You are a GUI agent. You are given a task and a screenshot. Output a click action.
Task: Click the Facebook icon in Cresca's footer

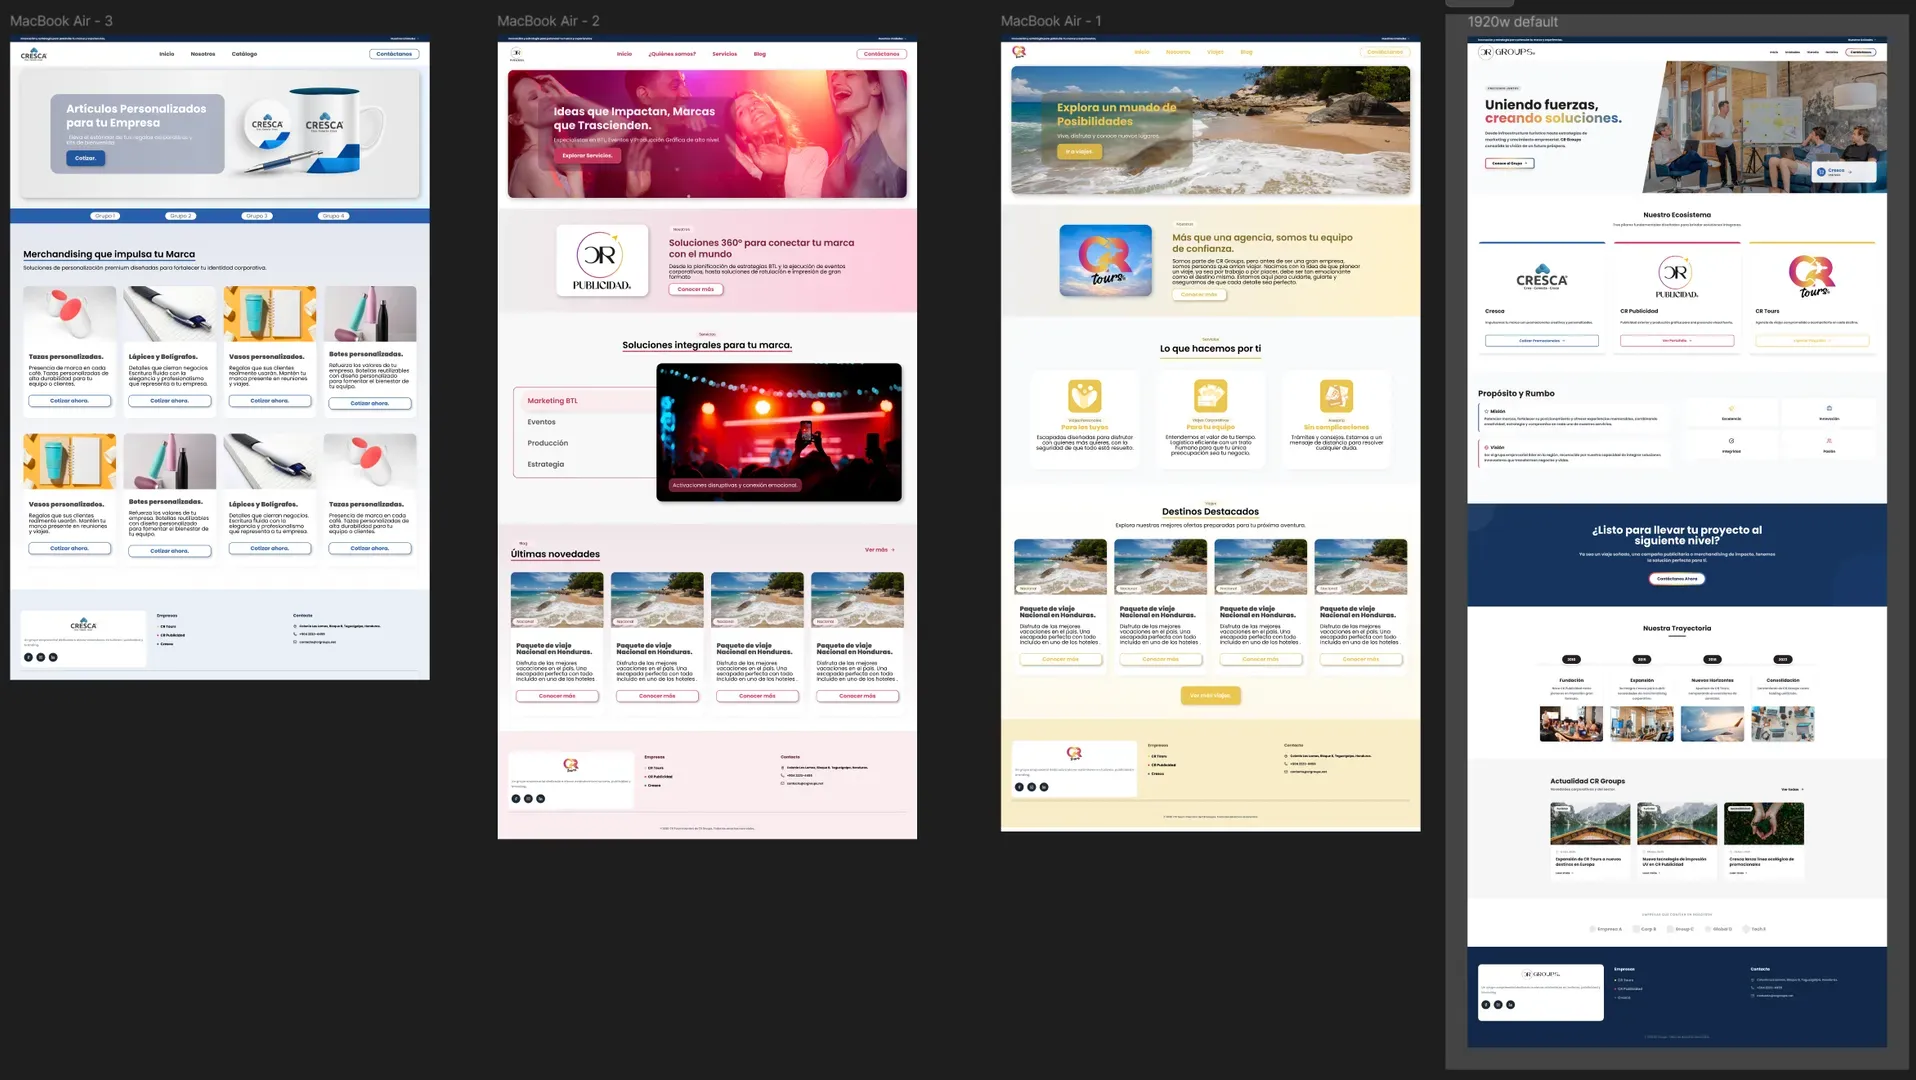[x=28, y=657]
